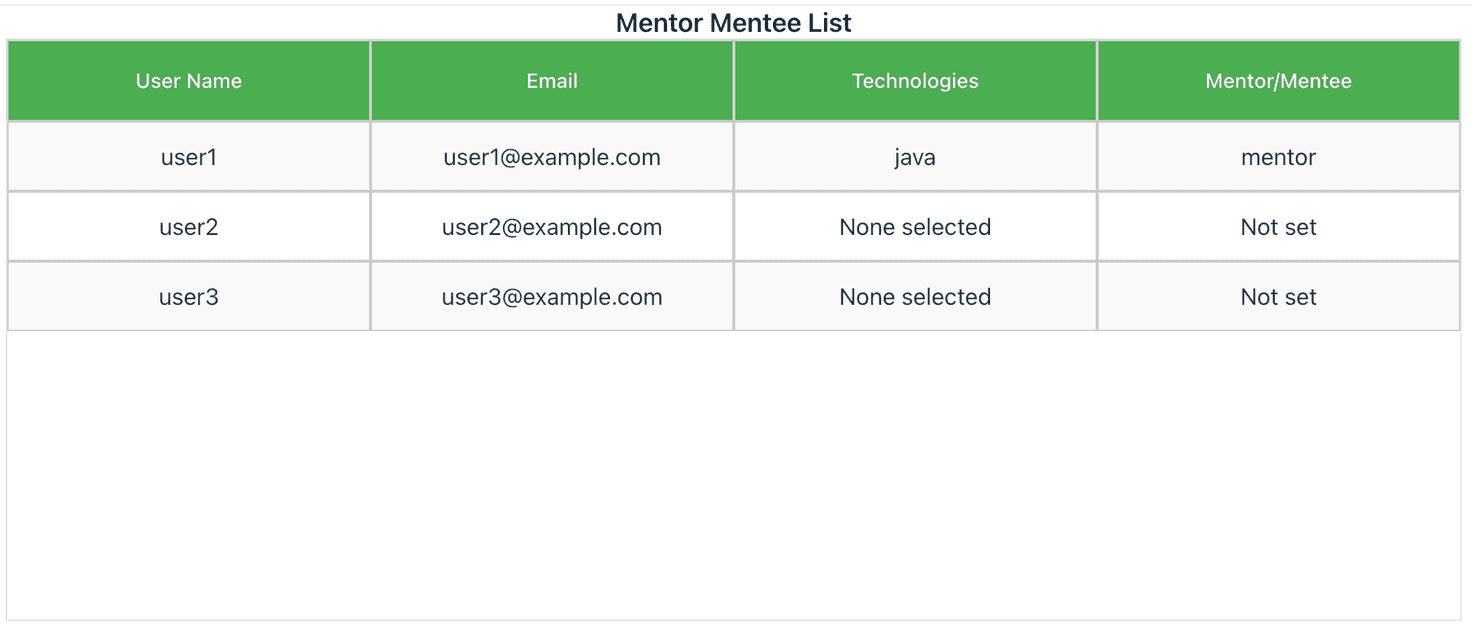Click the user3@example.com email cell
The image size is (1472, 633).
coord(552,297)
